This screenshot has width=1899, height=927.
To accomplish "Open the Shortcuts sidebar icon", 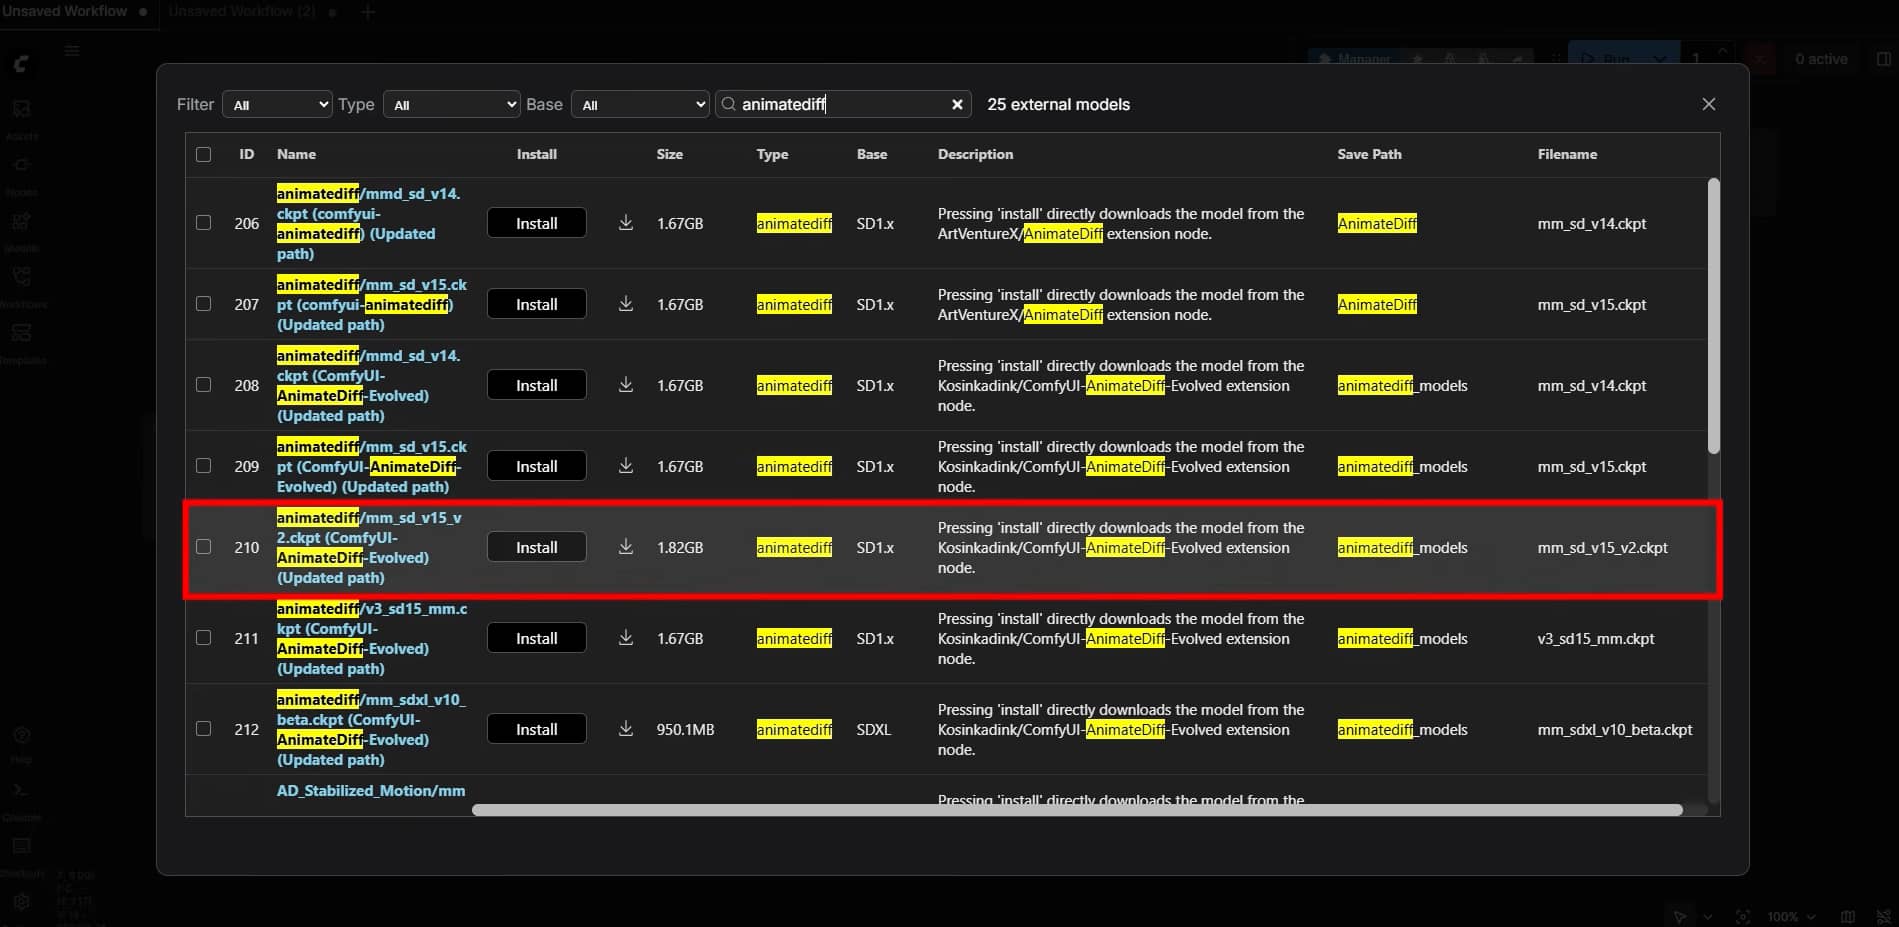I will coord(21,855).
